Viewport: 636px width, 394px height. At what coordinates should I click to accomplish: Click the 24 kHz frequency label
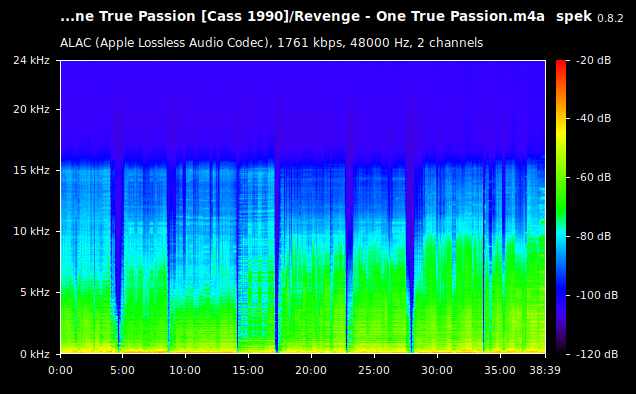31,60
